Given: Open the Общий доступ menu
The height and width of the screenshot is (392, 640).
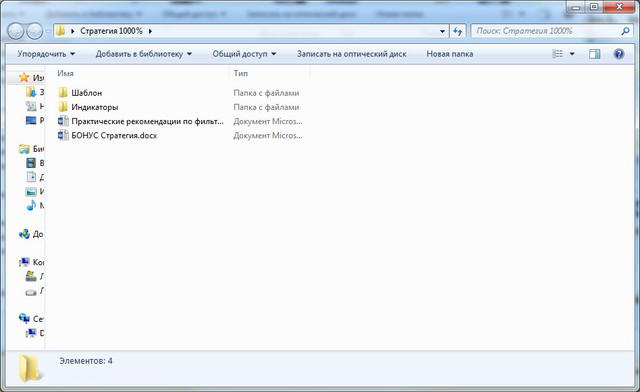Looking at the screenshot, I should tap(244, 54).
